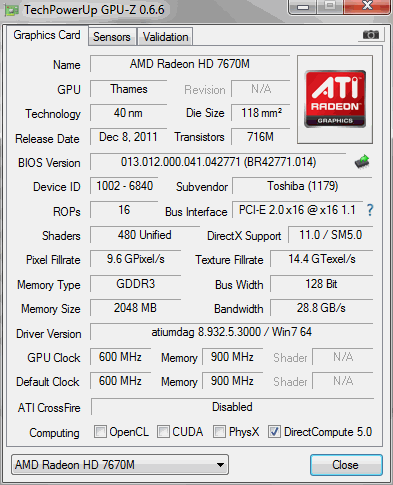Open the AMD Radeon HD 7670M dropdown

120,464
